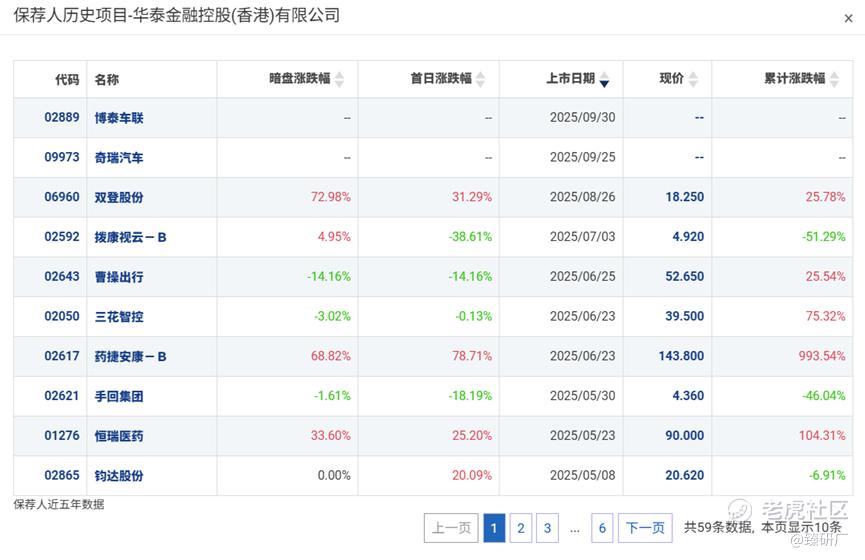
Task: Go to page 3
Action: [x=547, y=528]
